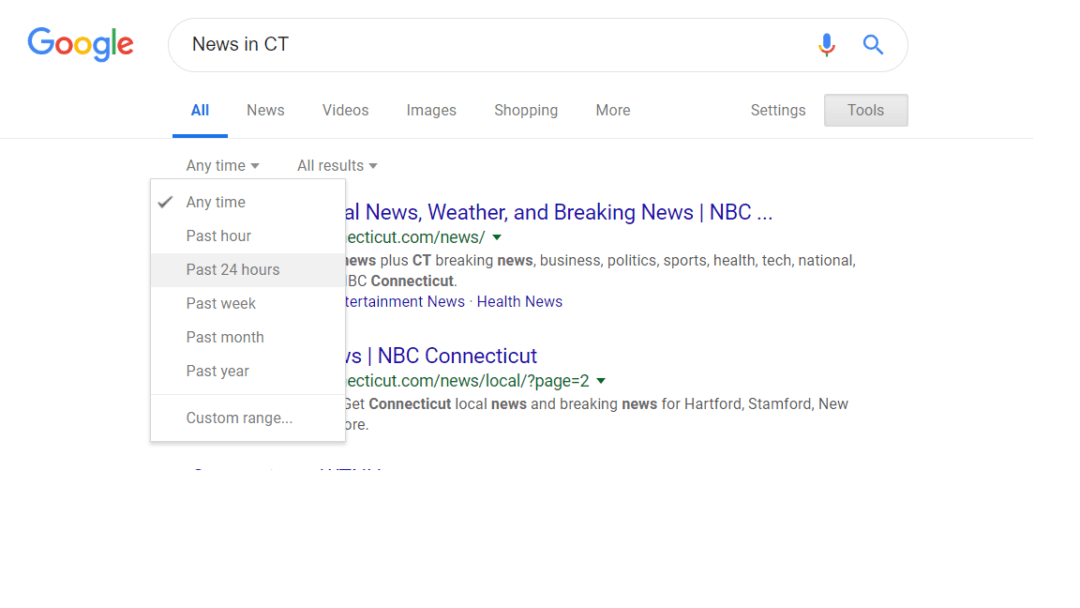Start a voice search with the microphone icon

click(x=827, y=45)
